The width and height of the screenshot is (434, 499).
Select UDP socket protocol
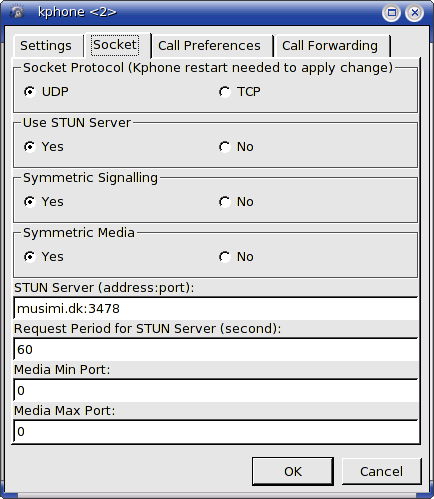coord(46,92)
